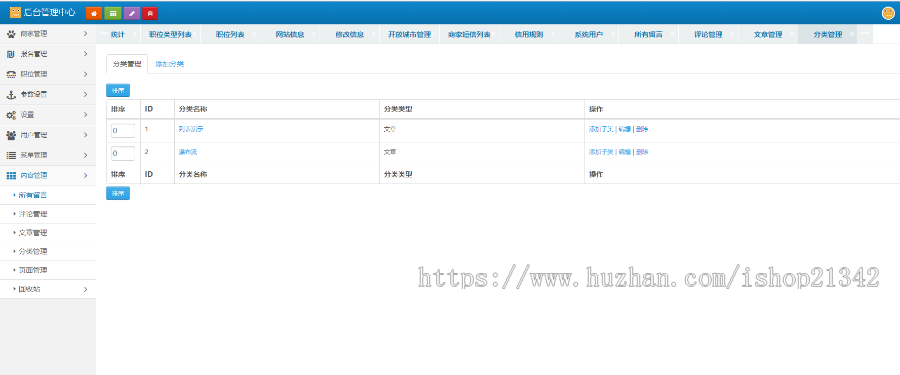Click the gears icon beside 设置
The width and height of the screenshot is (900, 375).
11,115
